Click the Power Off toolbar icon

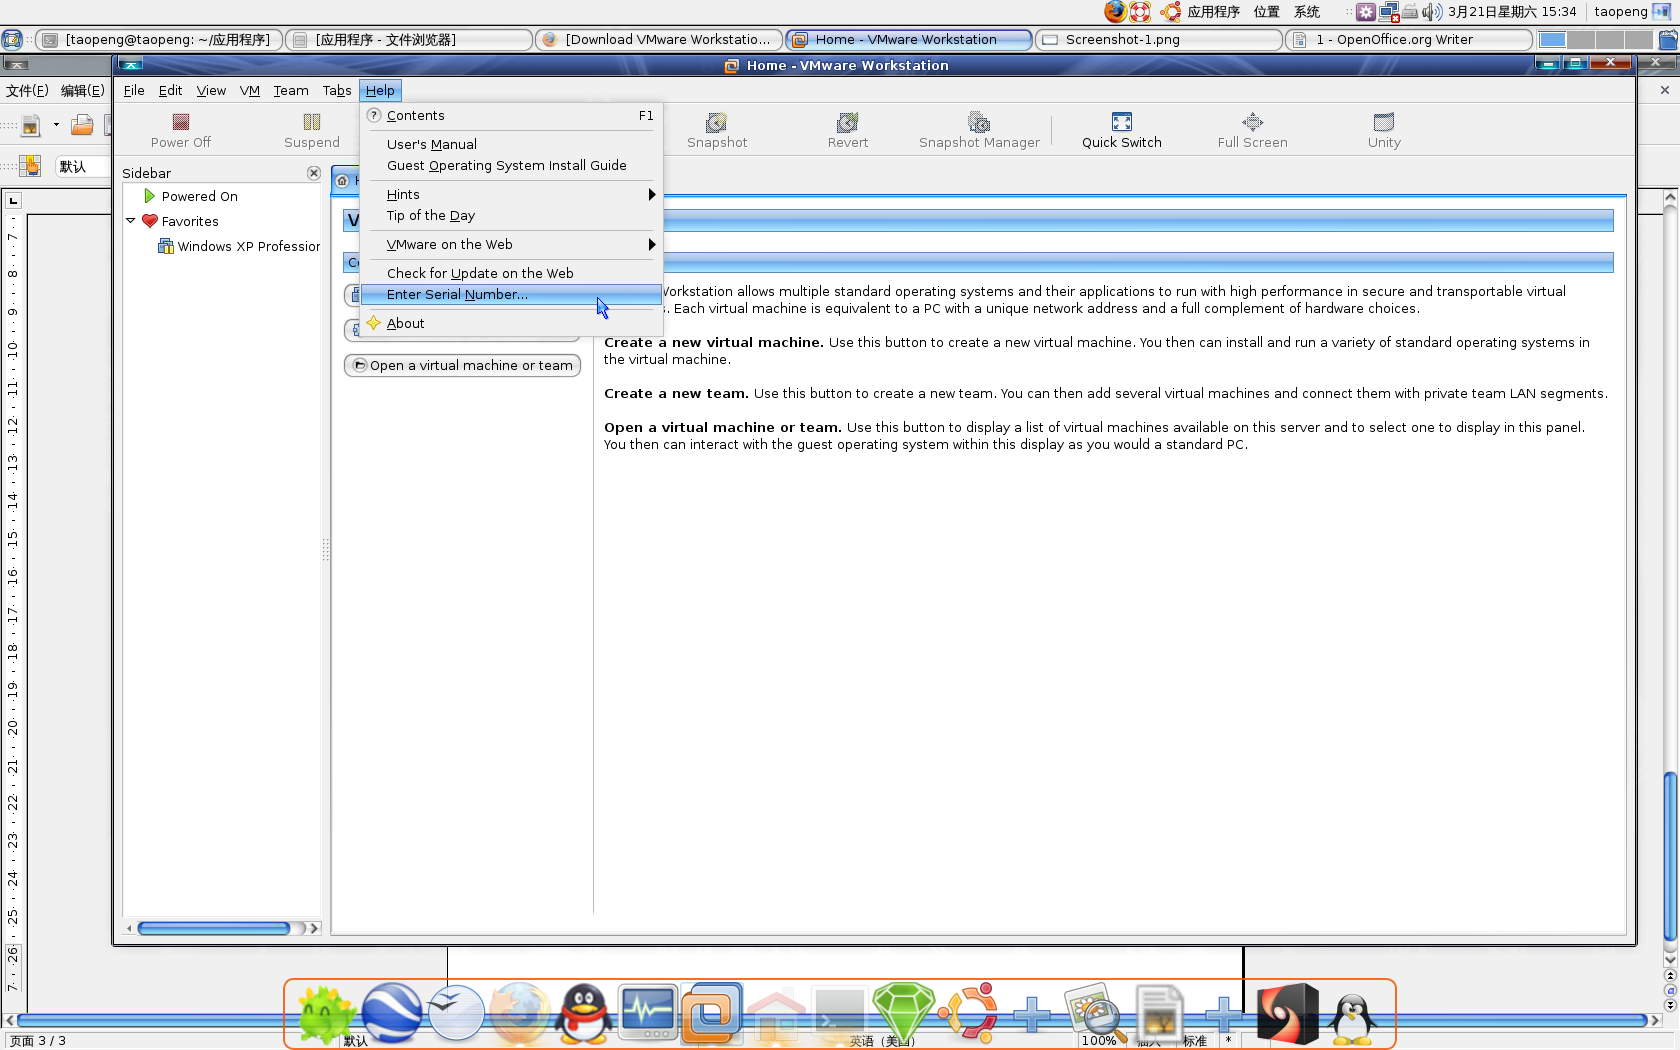pyautogui.click(x=181, y=122)
